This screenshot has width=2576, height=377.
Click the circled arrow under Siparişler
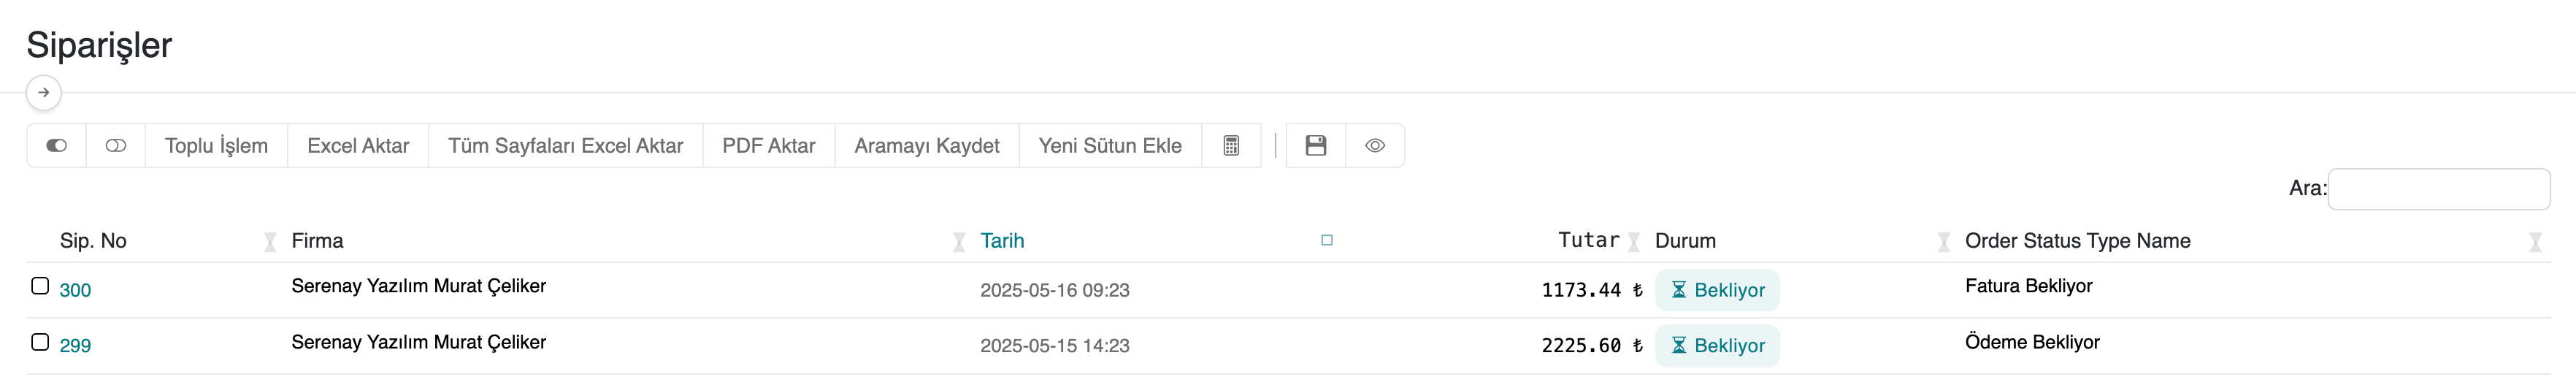click(x=44, y=93)
